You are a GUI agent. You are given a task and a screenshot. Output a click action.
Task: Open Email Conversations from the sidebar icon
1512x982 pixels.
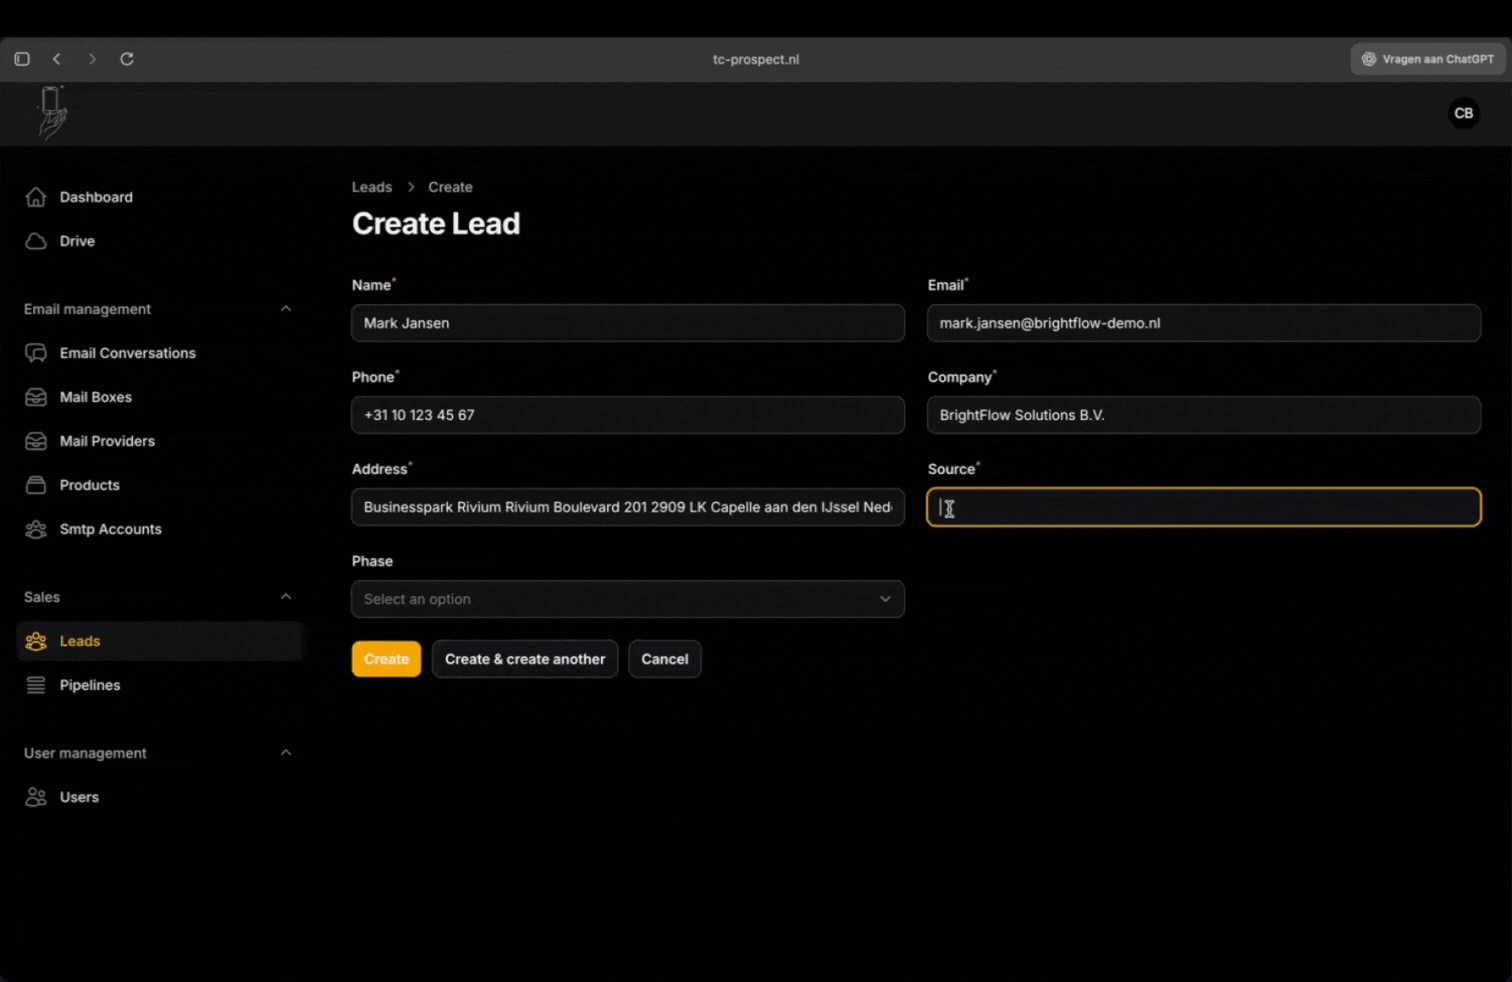pyautogui.click(x=36, y=353)
